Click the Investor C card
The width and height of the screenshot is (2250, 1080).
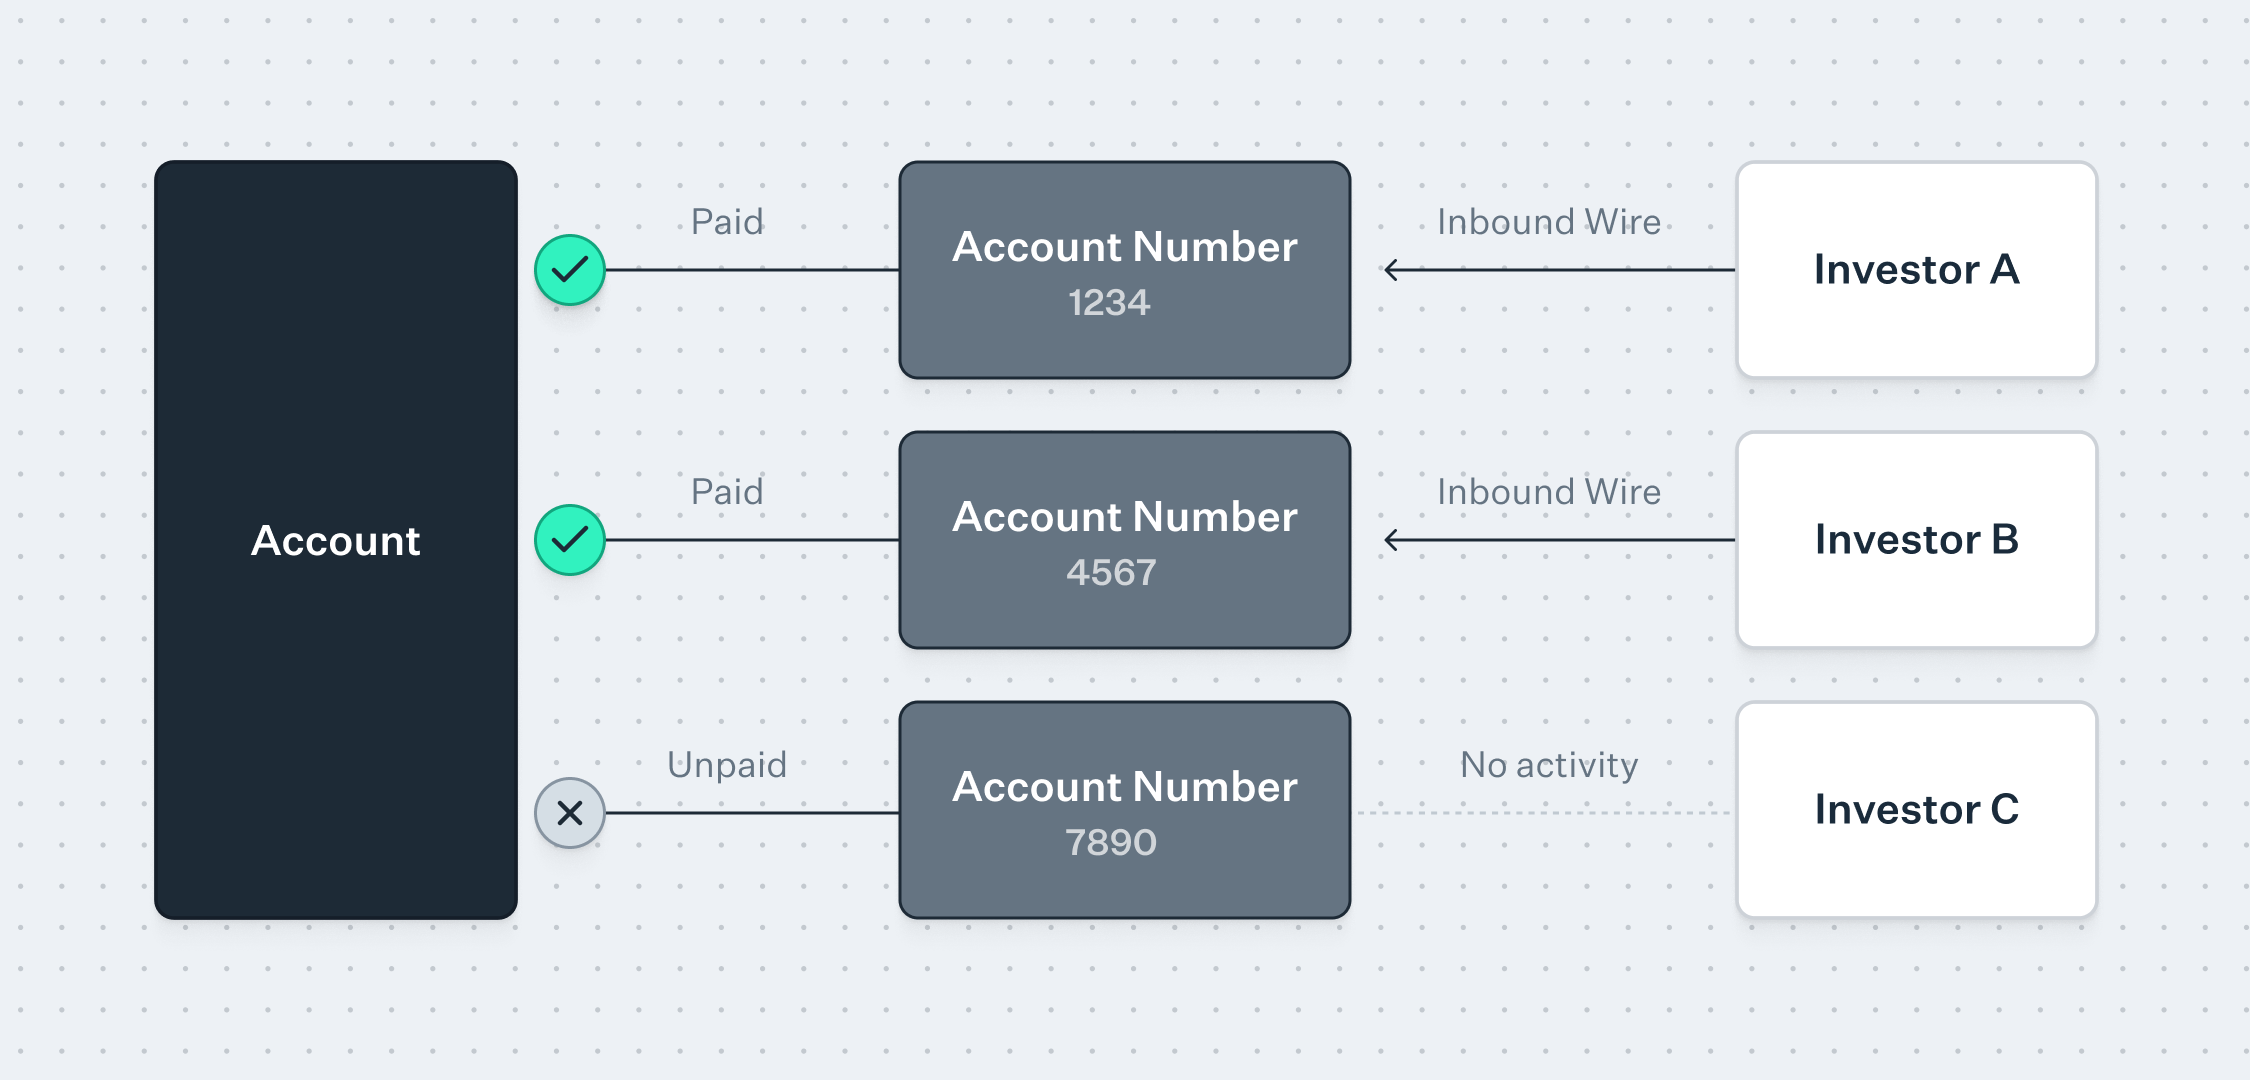pyautogui.click(x=1916, y=810)
